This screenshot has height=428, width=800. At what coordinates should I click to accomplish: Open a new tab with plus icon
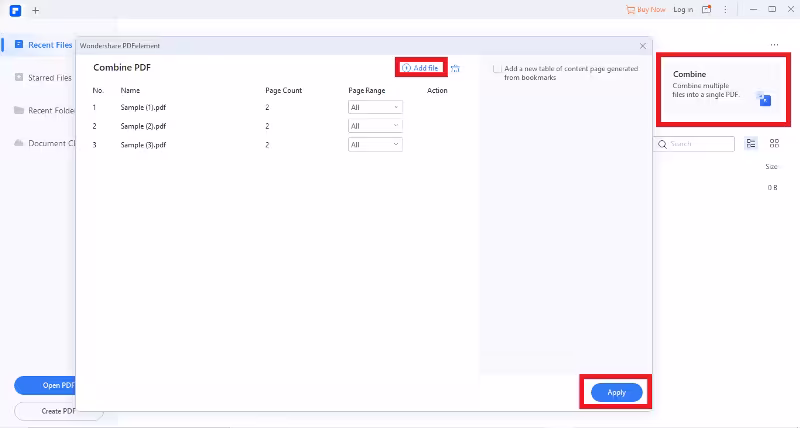pyautogui.click(x=35, y=10)
